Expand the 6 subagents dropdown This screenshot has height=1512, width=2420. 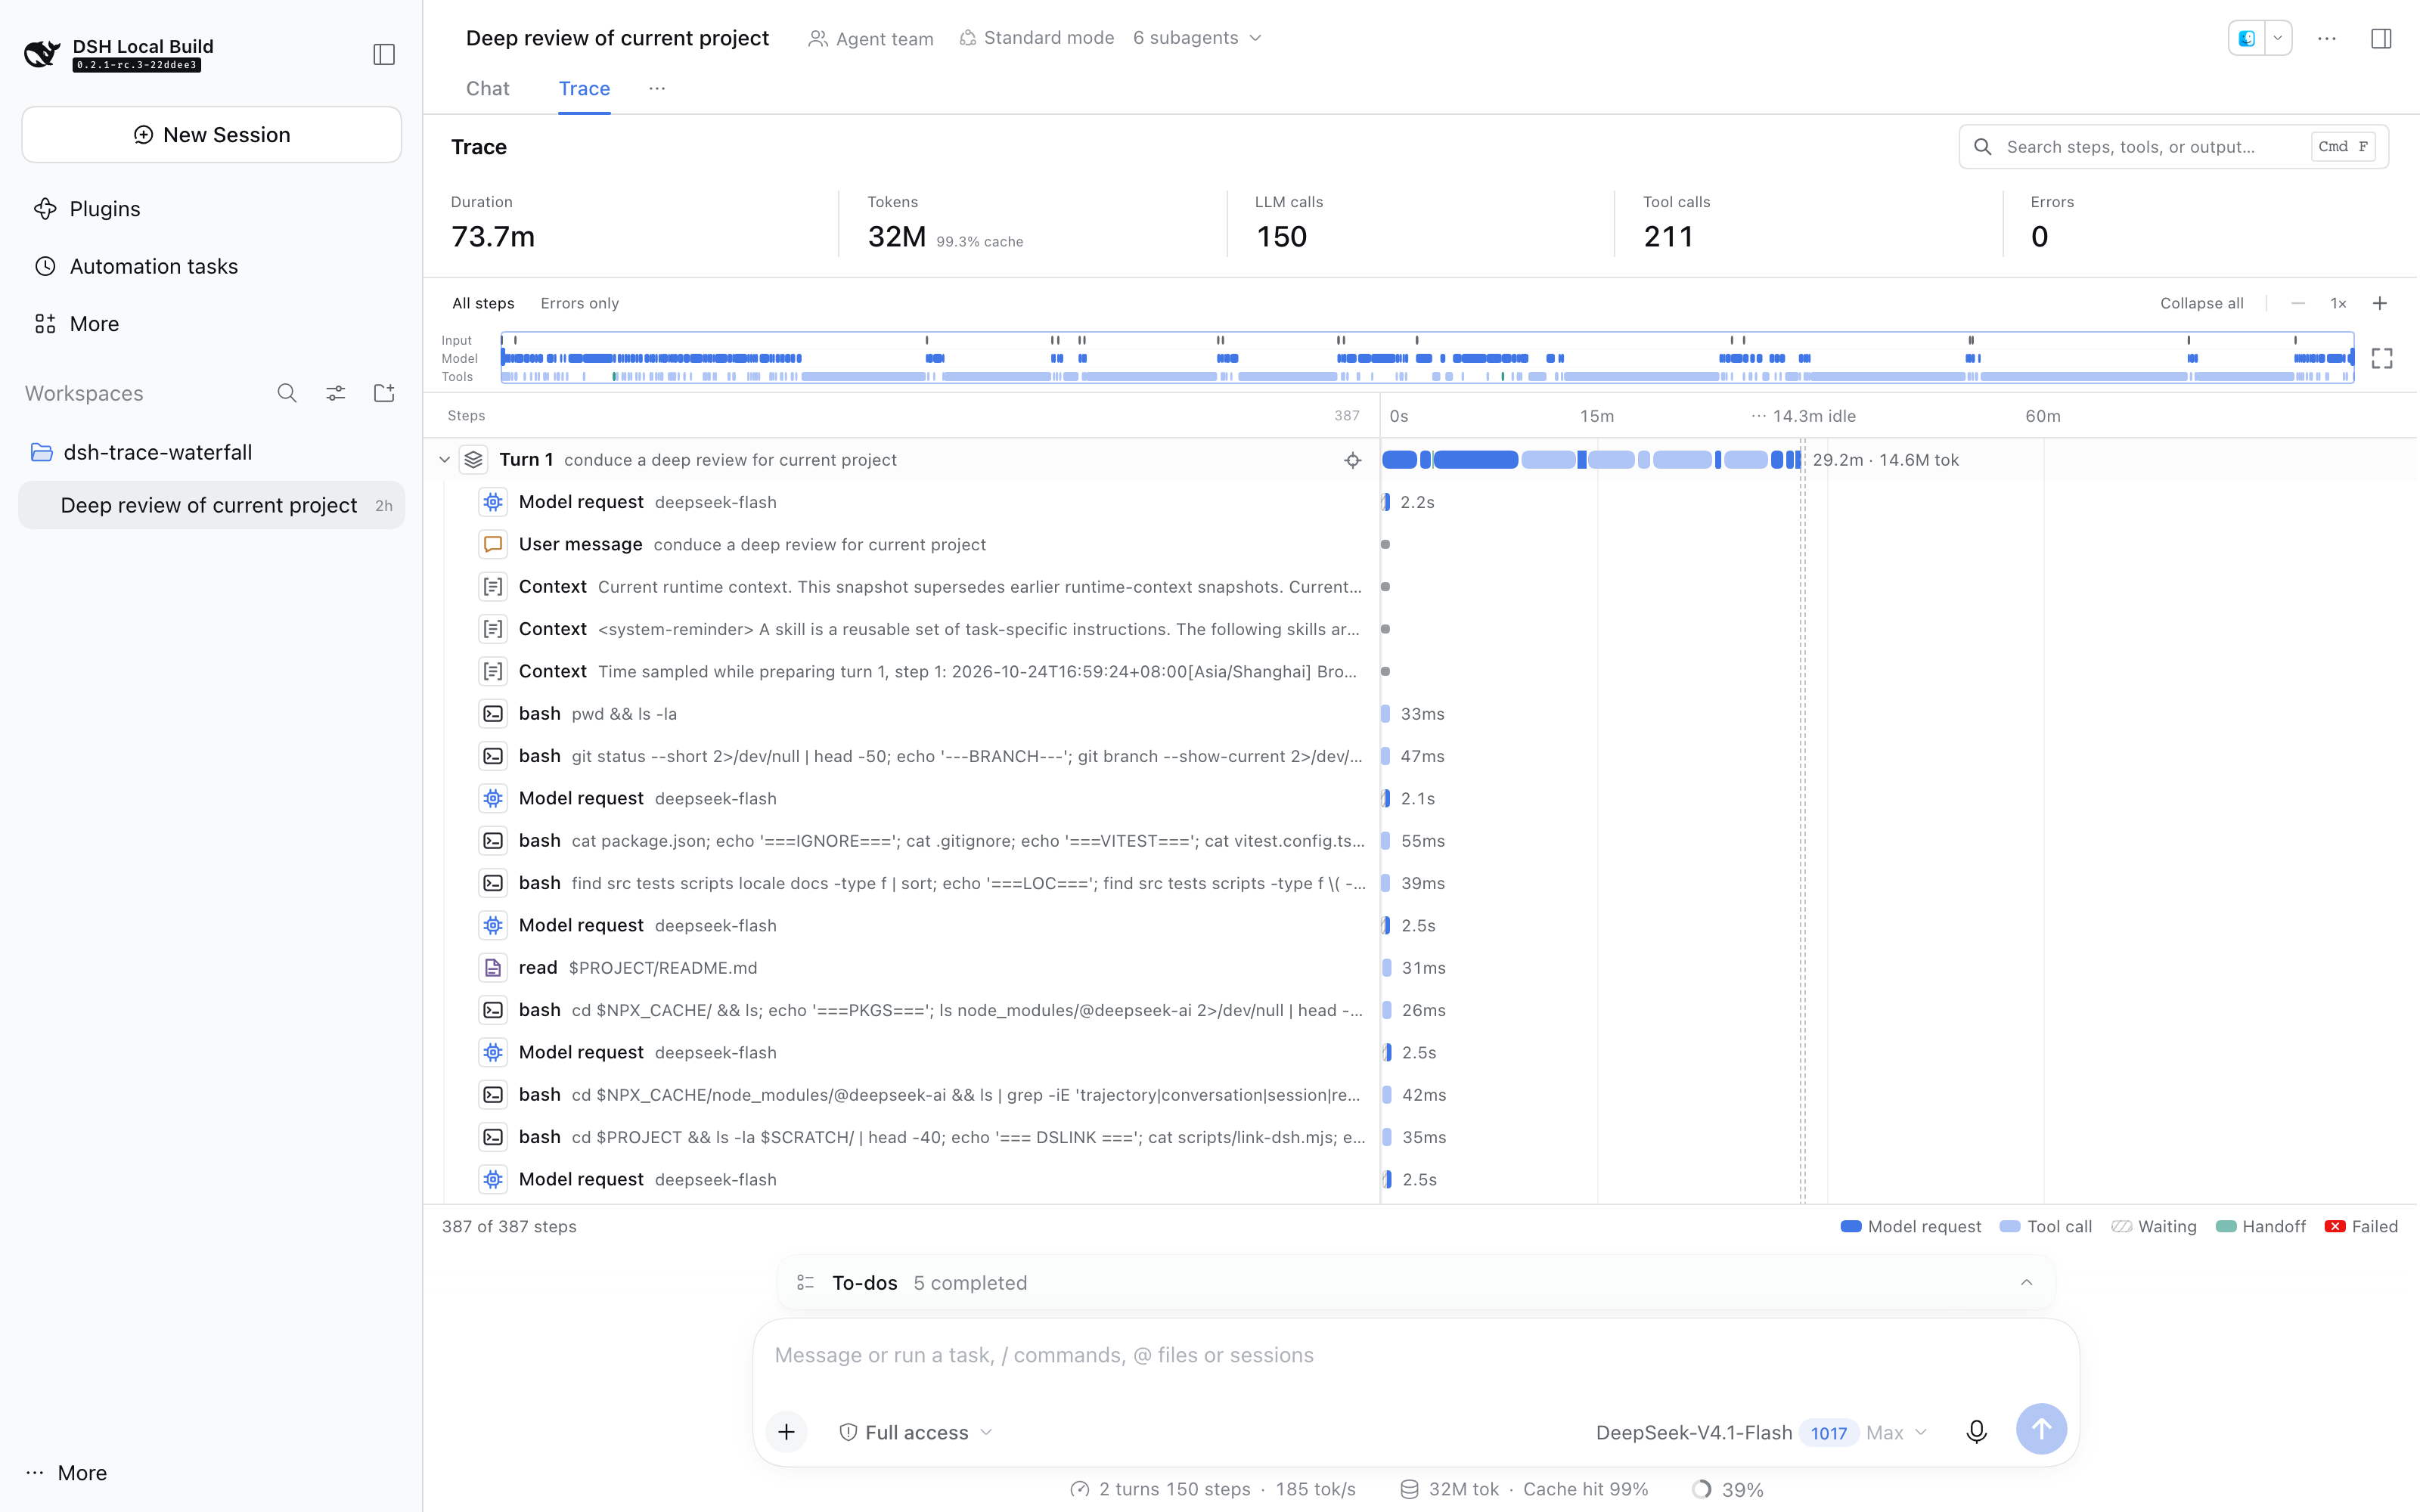[x=1197, y=38]
